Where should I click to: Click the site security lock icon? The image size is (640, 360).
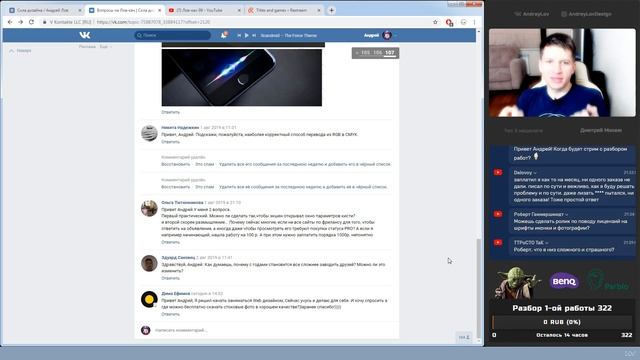pyautogui.click(x=45, y=22)
